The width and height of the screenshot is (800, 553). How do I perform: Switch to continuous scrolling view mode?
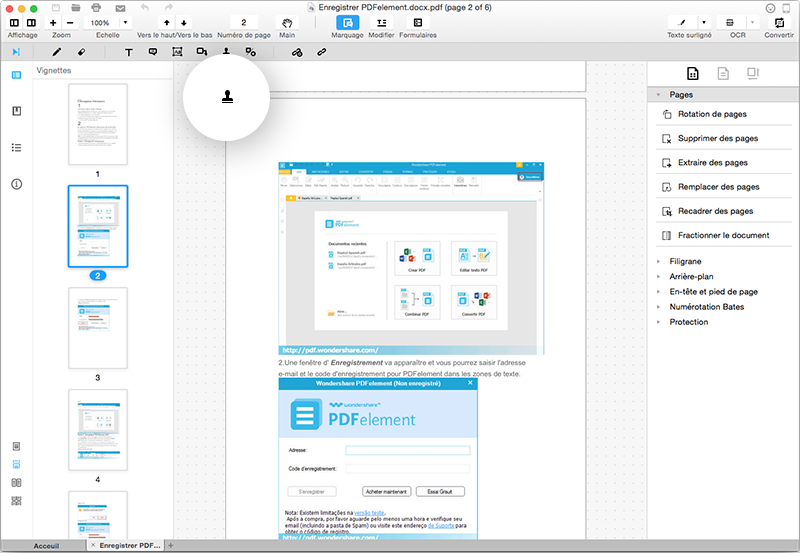click(x=16, y=464)
